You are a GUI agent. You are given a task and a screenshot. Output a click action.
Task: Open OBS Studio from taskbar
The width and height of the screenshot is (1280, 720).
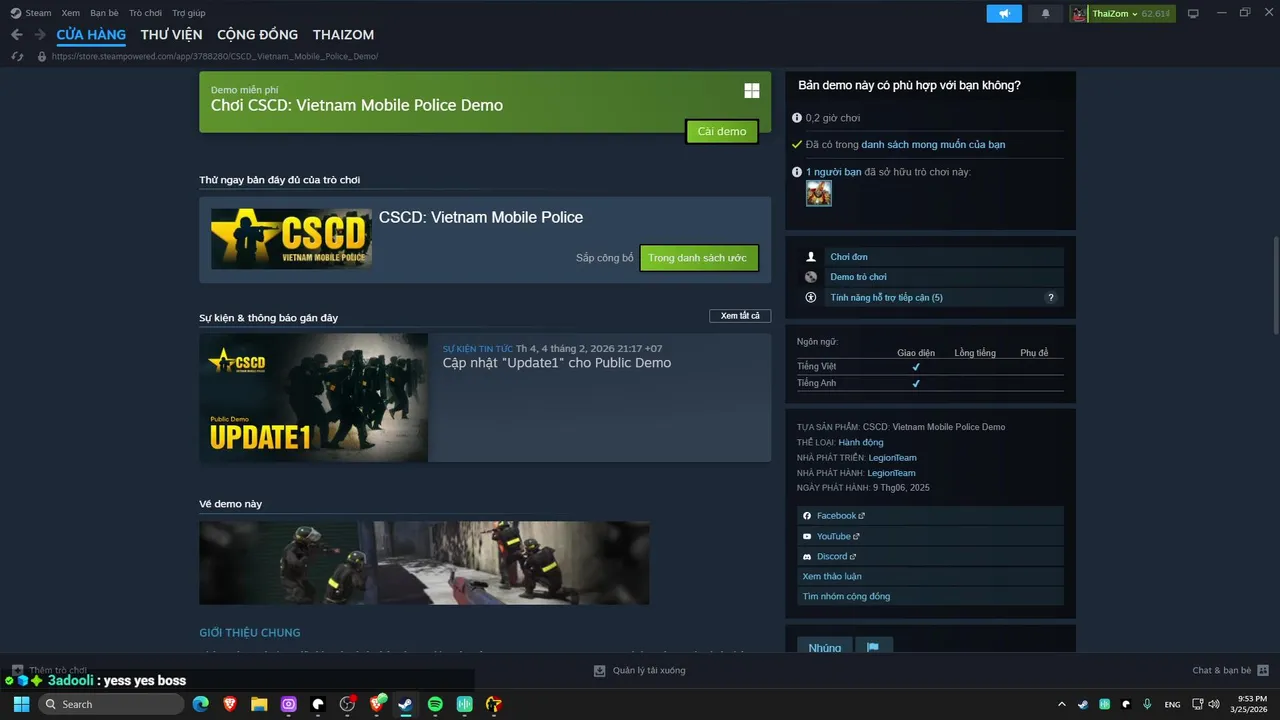click(x=347, y=704)
